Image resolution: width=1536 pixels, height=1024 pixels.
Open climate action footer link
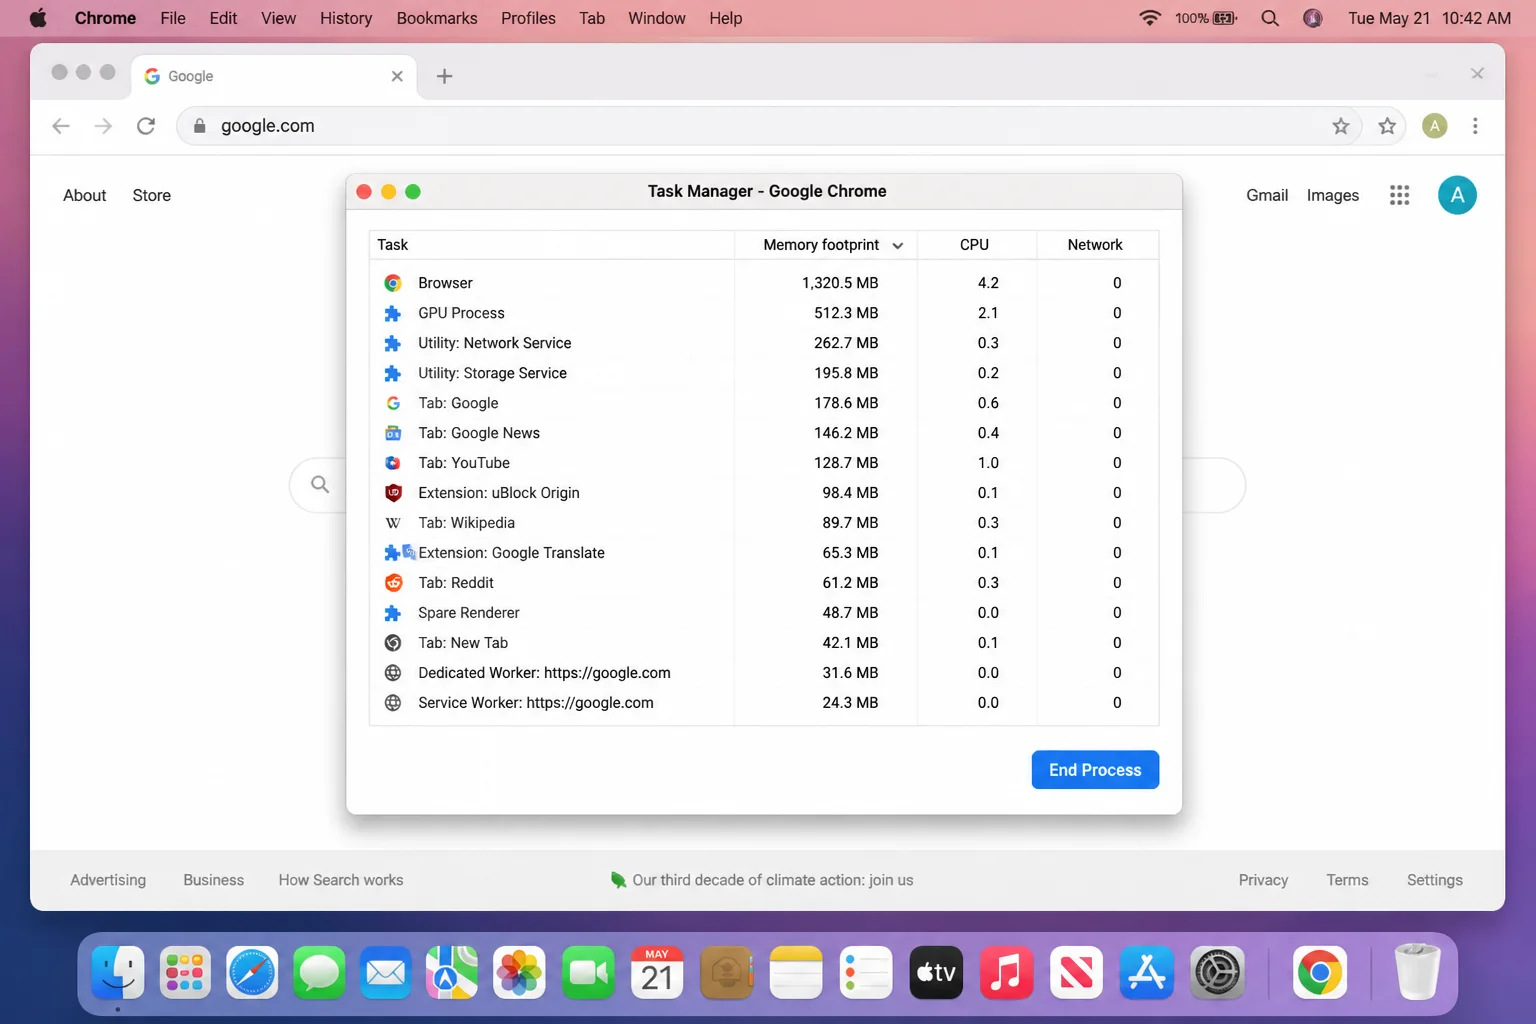[762, 880]
